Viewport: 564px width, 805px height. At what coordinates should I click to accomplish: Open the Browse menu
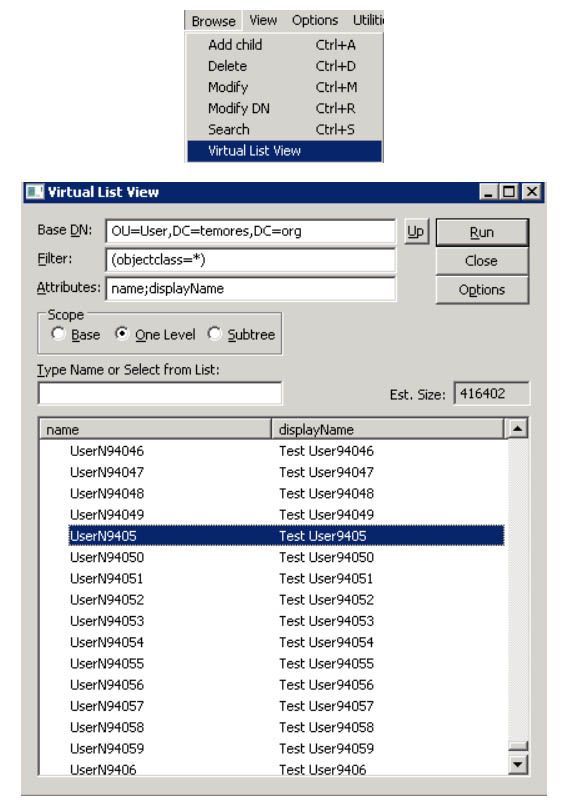[x=213, y=21]
